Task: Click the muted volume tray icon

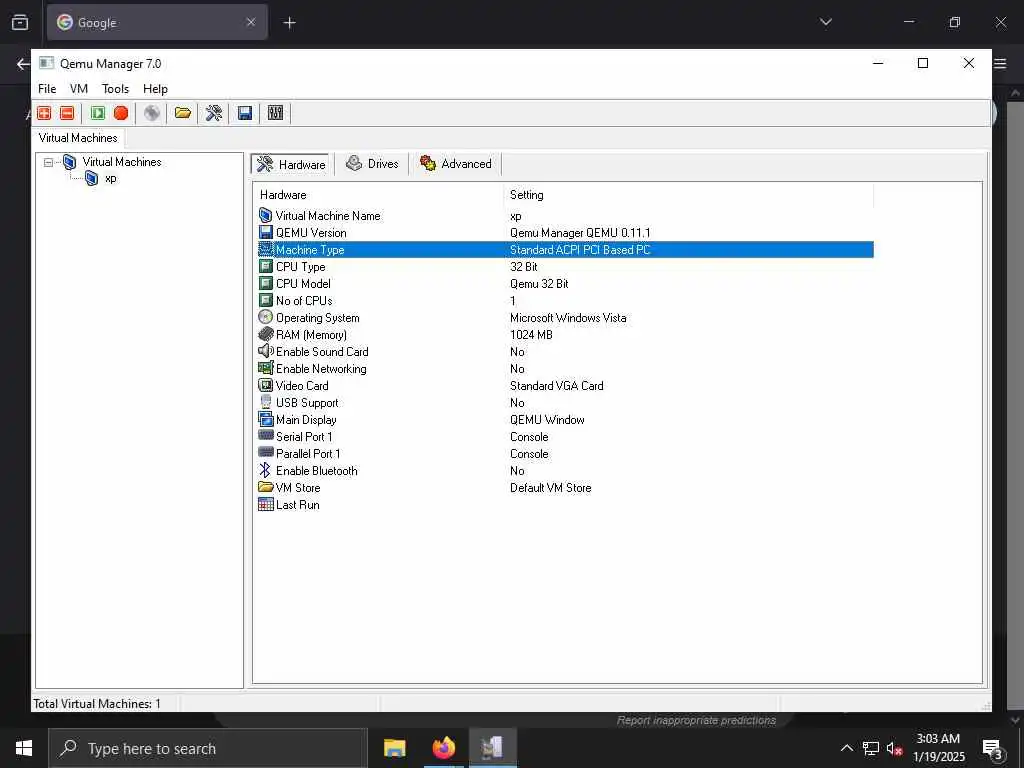Action: (894, 748)
